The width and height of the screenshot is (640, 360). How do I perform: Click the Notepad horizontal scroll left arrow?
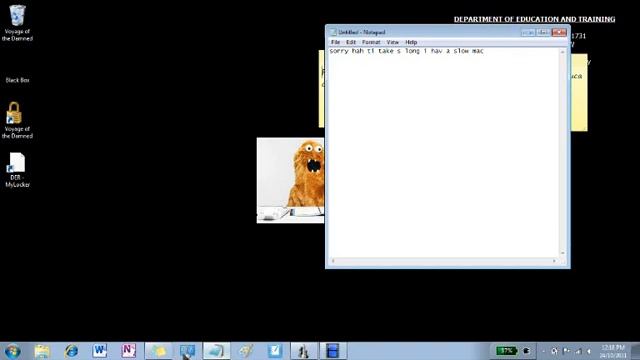pos(333,261)
